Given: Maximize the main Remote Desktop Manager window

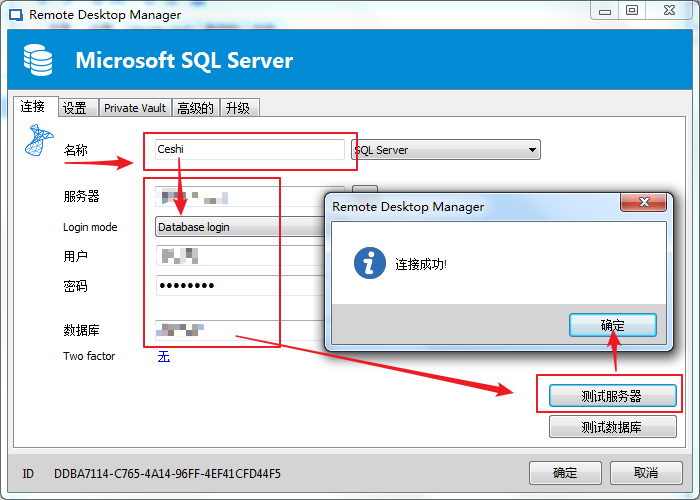Looking at the screenshot, I should [x=632, y=10].
